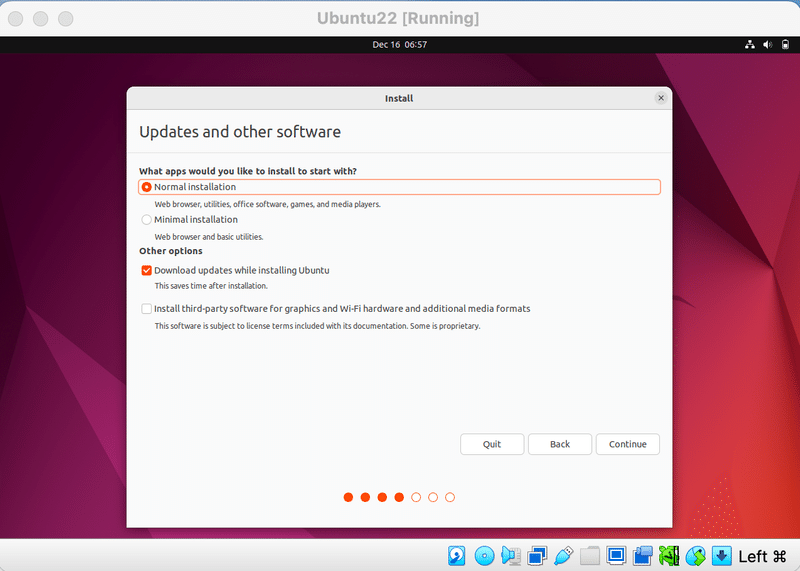Click the 'Install' dialog title bar text
800x571 pixels.
coord(399,98)
